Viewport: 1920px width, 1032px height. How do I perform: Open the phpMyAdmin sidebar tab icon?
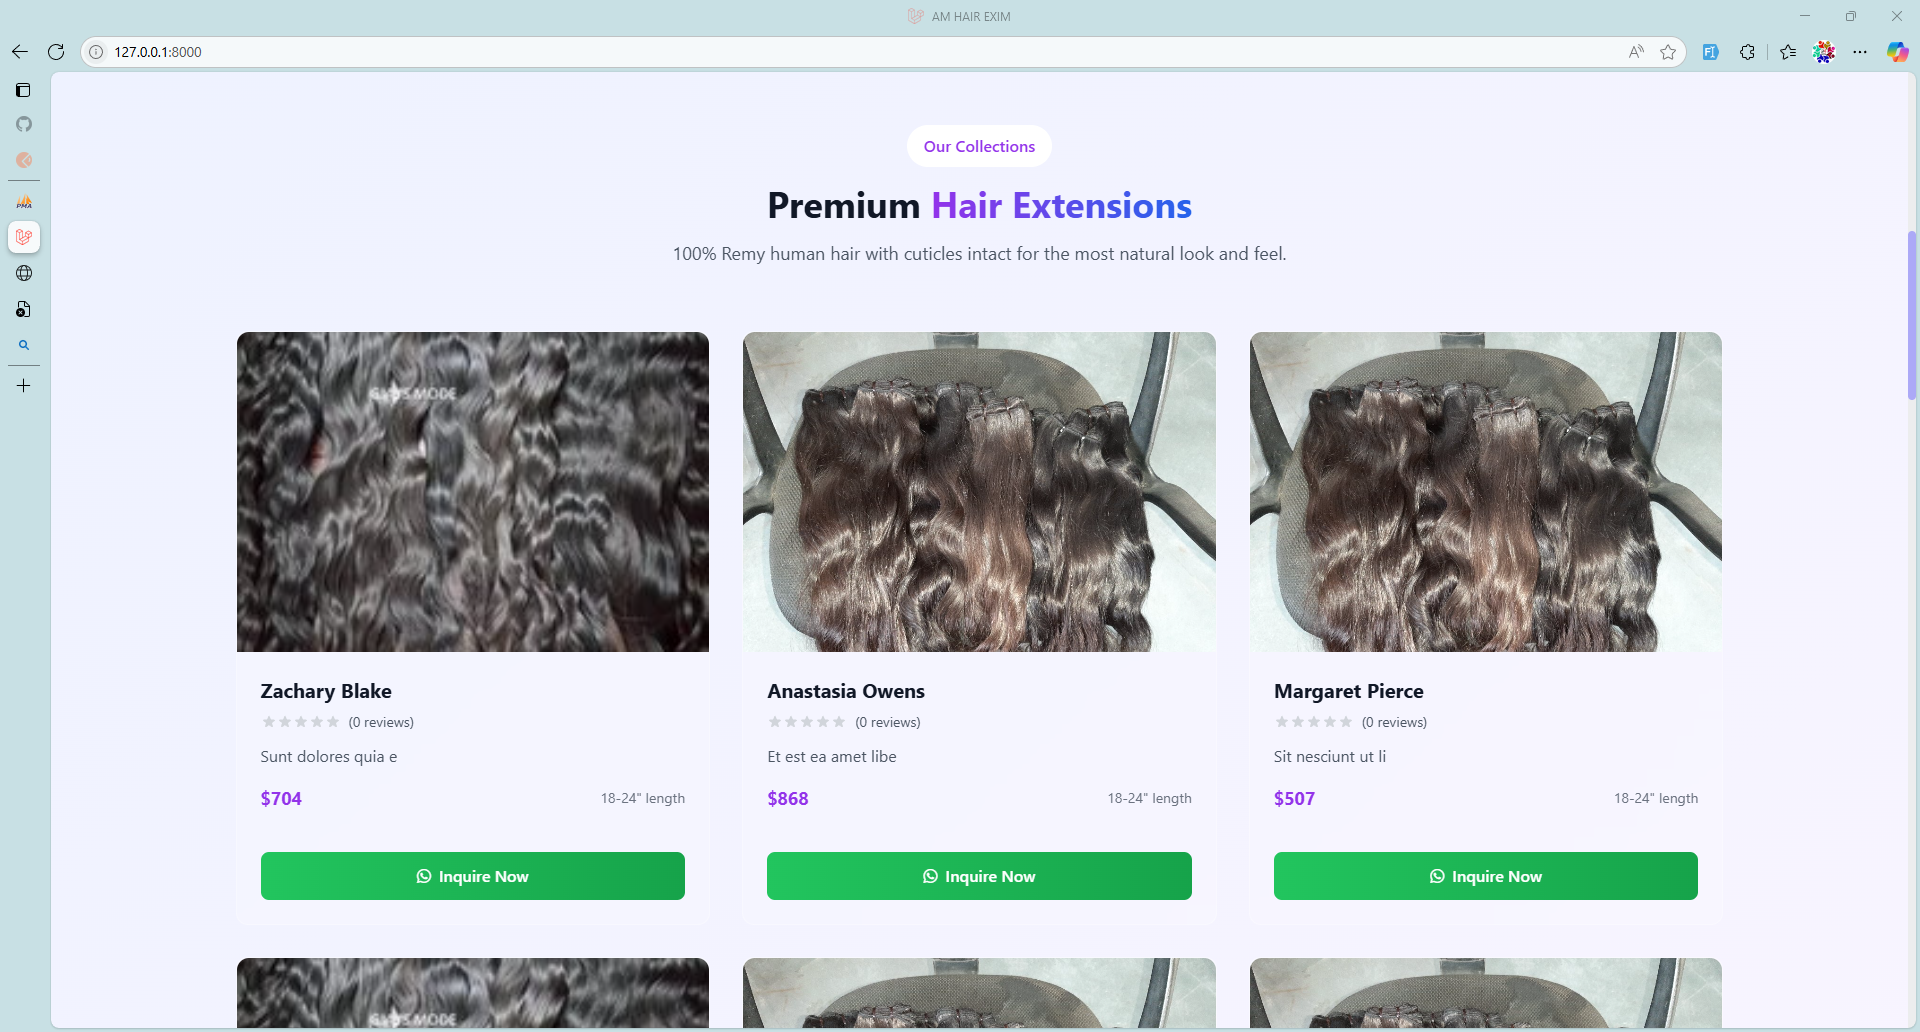24,202
